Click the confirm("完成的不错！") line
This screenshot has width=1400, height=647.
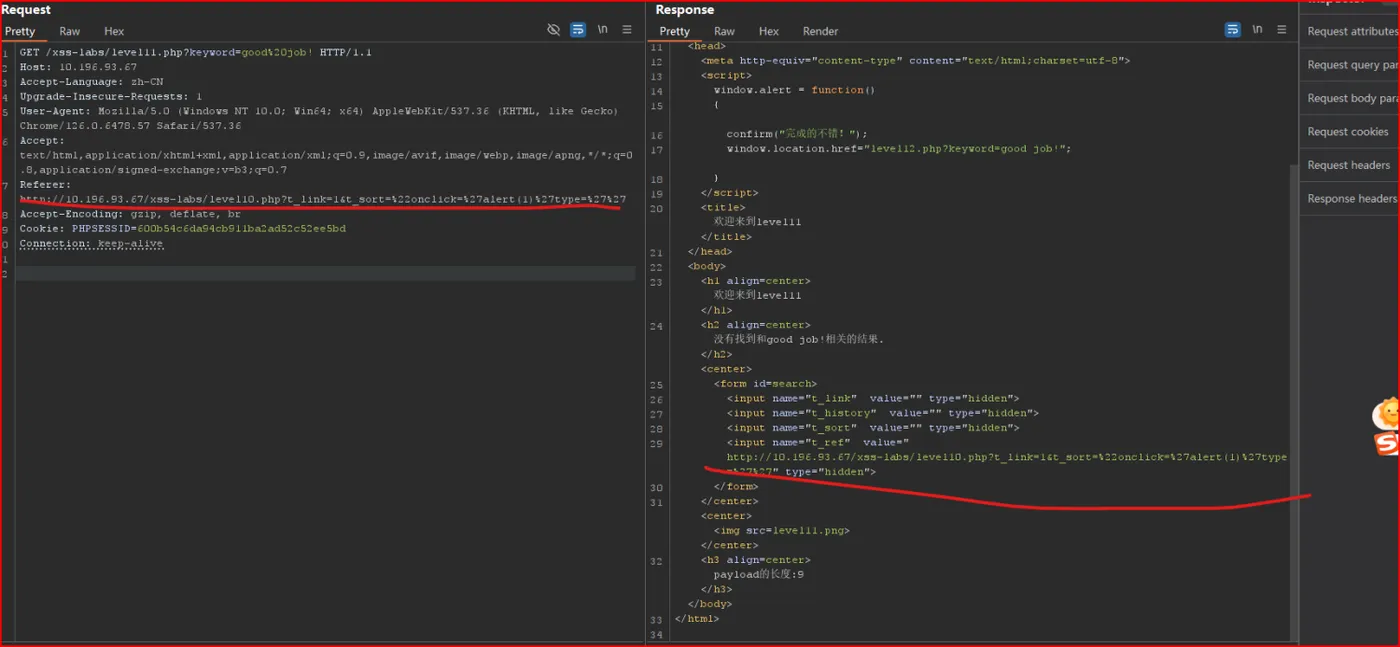(797, 134)
